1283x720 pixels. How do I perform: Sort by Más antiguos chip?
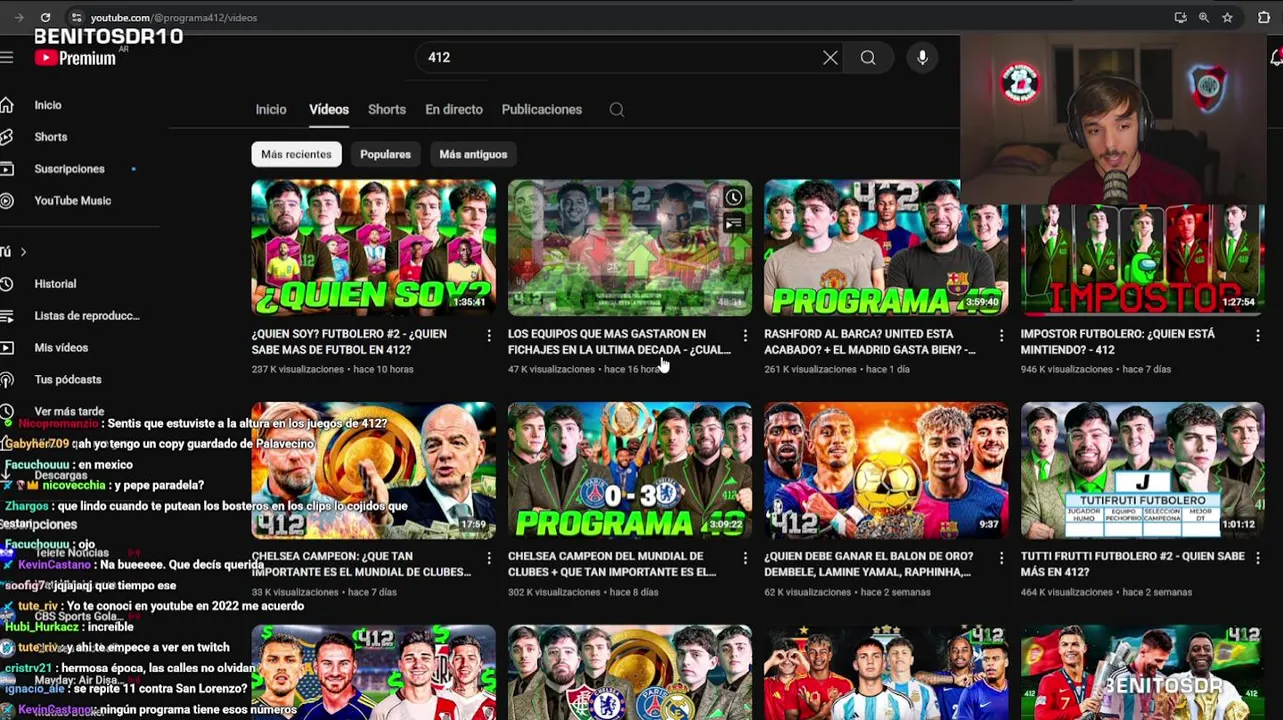[x=473, y=154]
